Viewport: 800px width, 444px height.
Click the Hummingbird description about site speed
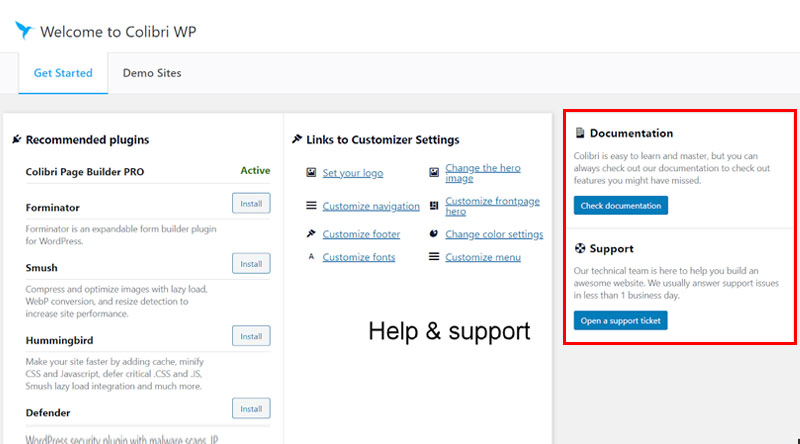click(x=115, y=374)
